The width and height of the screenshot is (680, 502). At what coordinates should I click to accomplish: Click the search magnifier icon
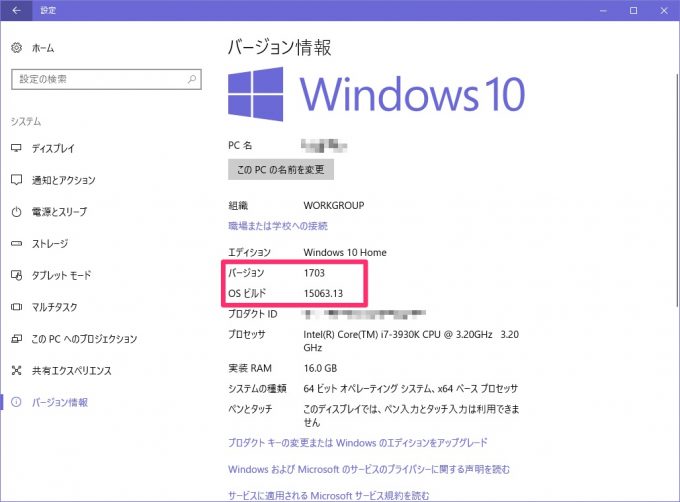click(x=192, y=79)
